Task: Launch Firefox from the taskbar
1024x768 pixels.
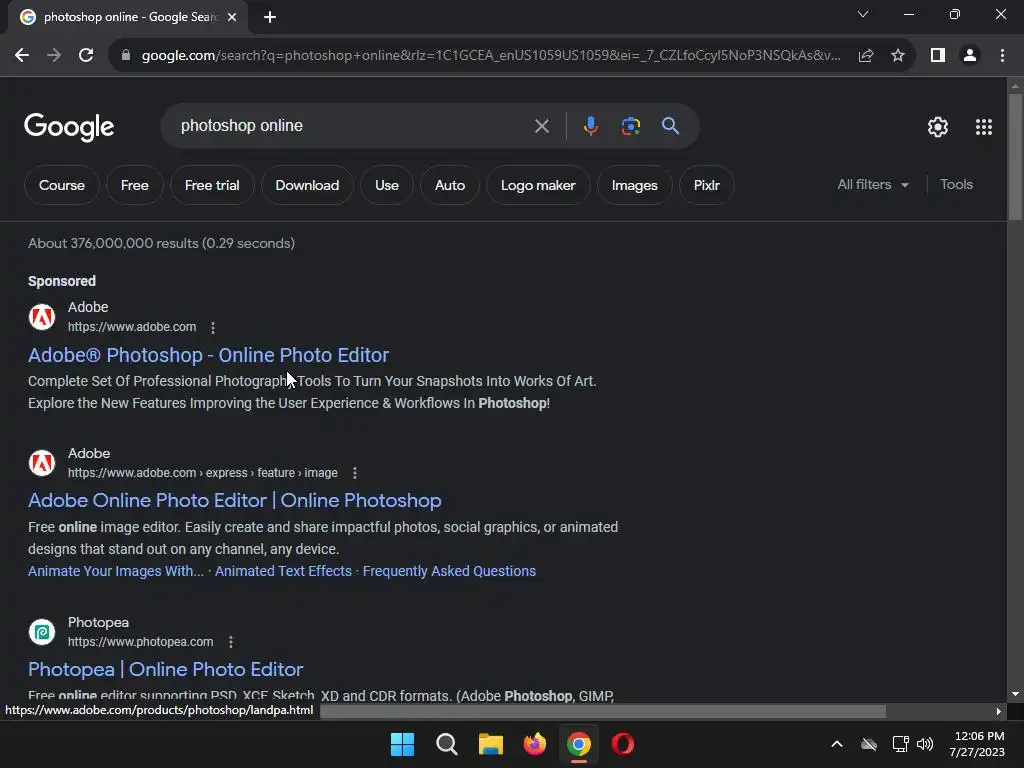Action: (x=535, y=744)
